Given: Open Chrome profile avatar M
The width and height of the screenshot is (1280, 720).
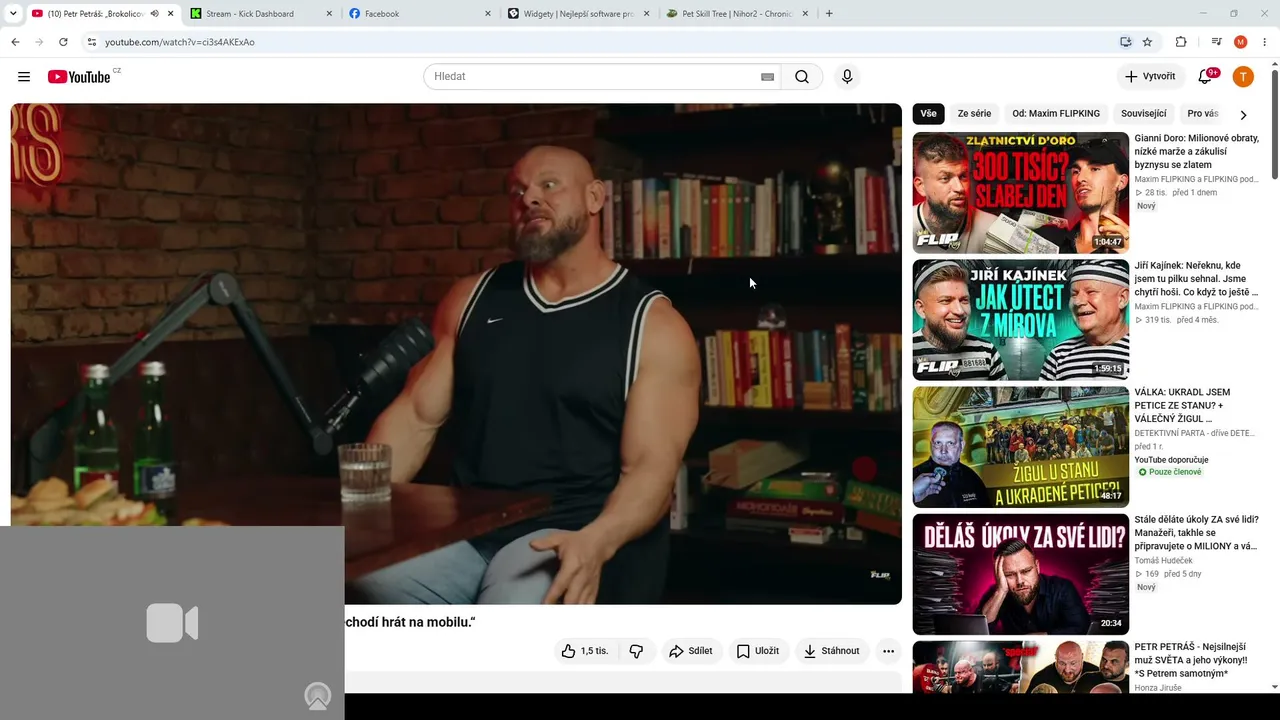Looking at the screenshot, I should [1241, 42].
